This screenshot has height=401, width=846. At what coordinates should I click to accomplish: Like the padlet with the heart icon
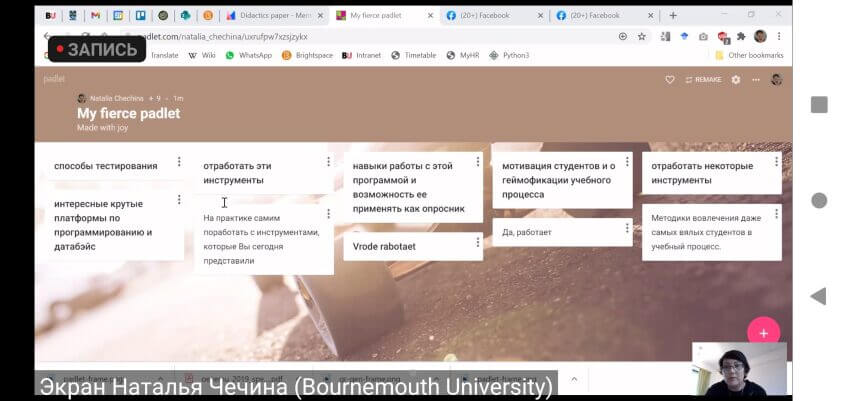670,79
